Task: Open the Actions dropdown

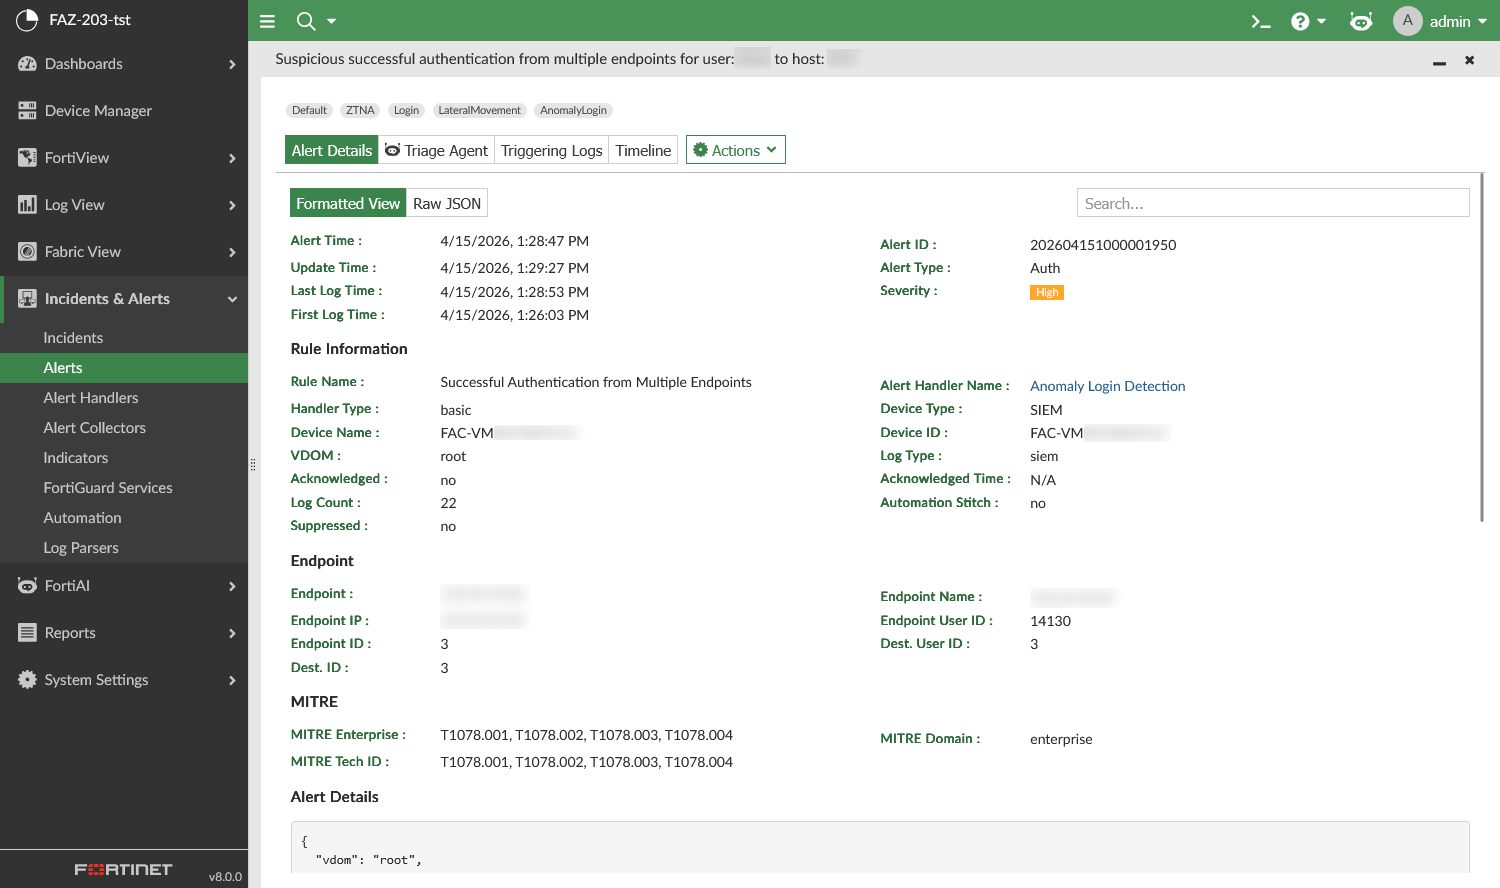Action: (x=735, y=150)
